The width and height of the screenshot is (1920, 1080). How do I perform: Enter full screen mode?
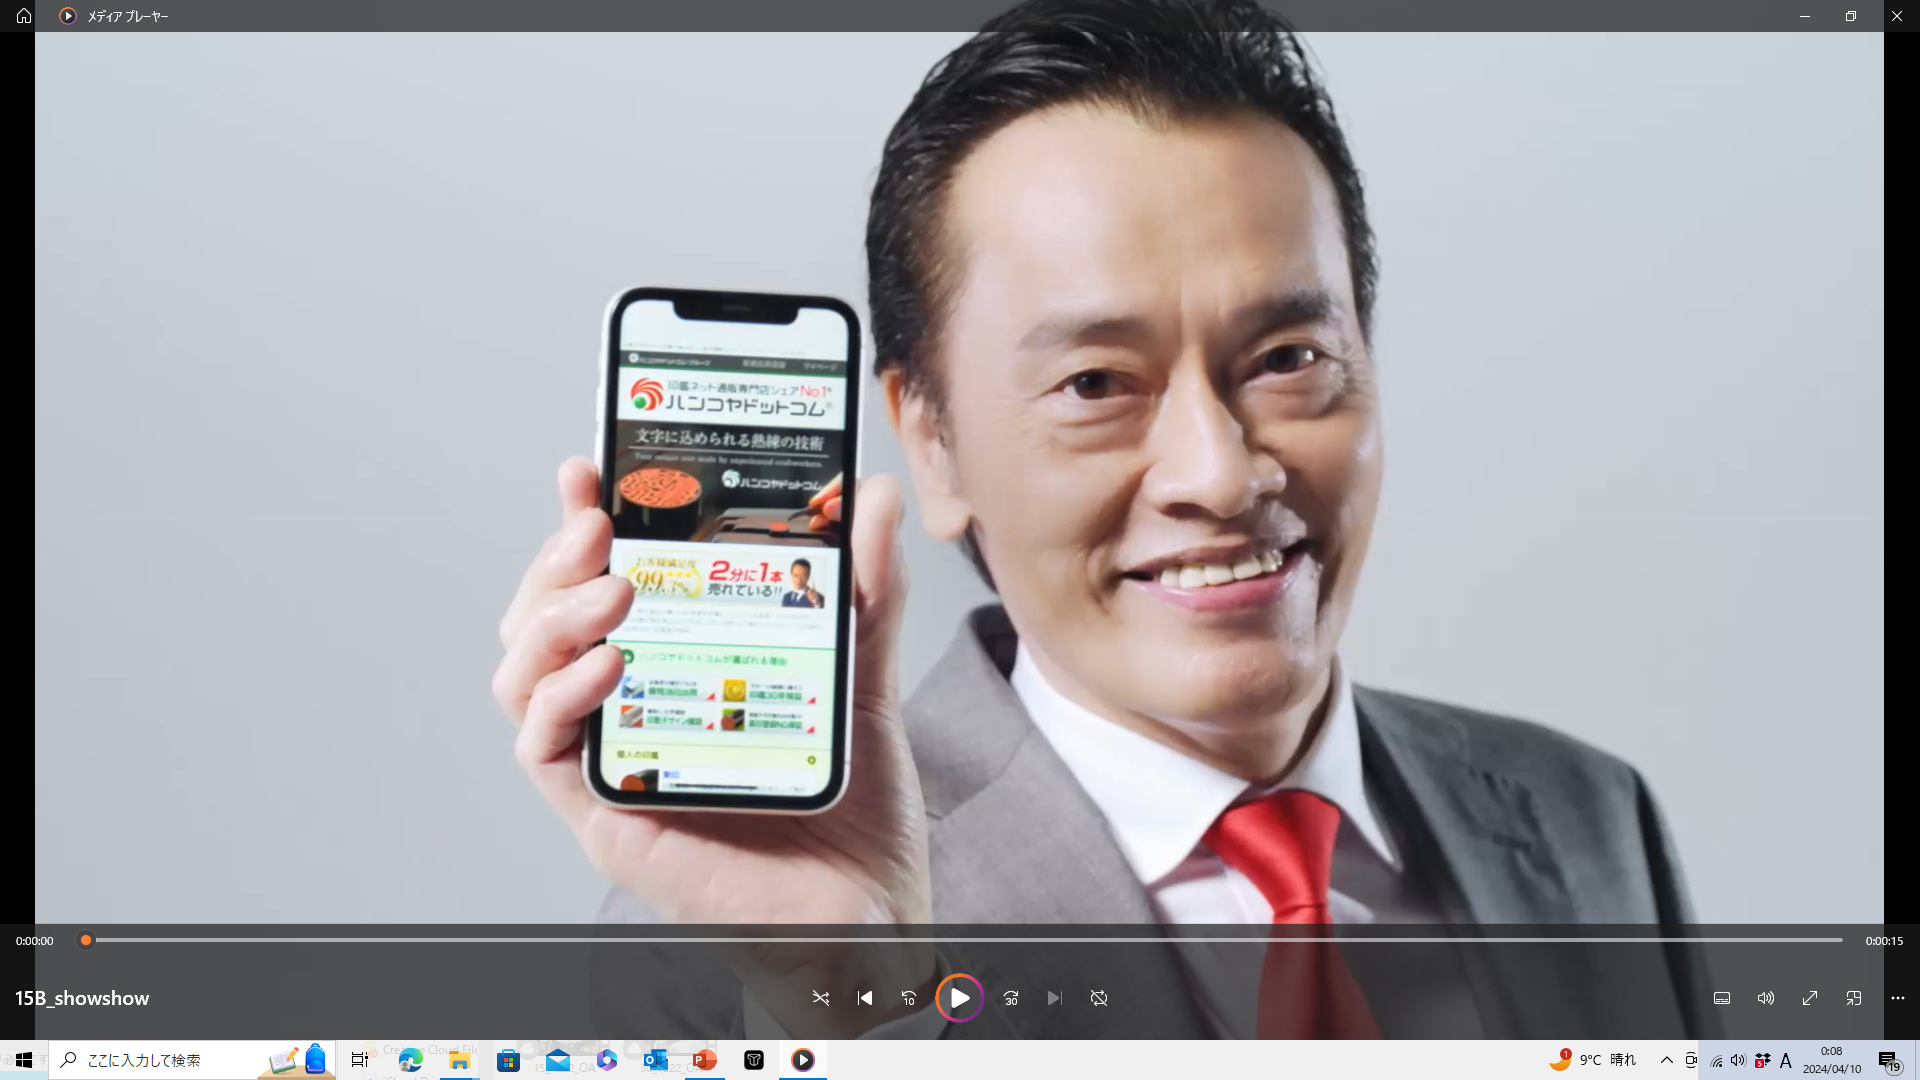(1810, 998)
